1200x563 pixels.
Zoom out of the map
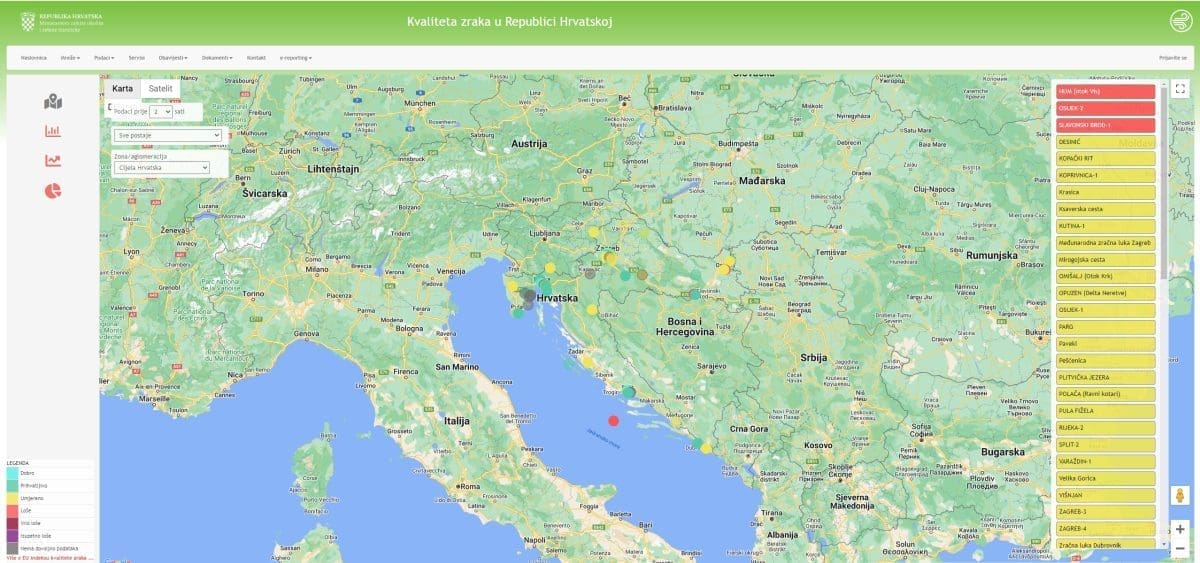coord(1180,547)
